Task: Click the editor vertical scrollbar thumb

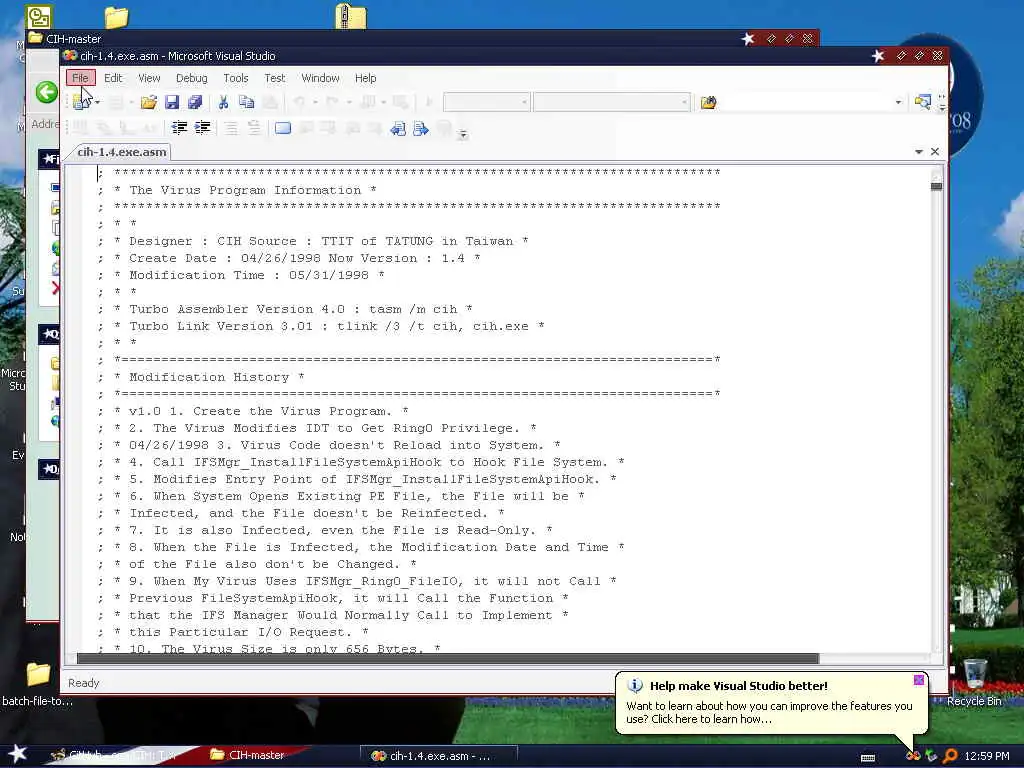Action: tap(936, 187)
